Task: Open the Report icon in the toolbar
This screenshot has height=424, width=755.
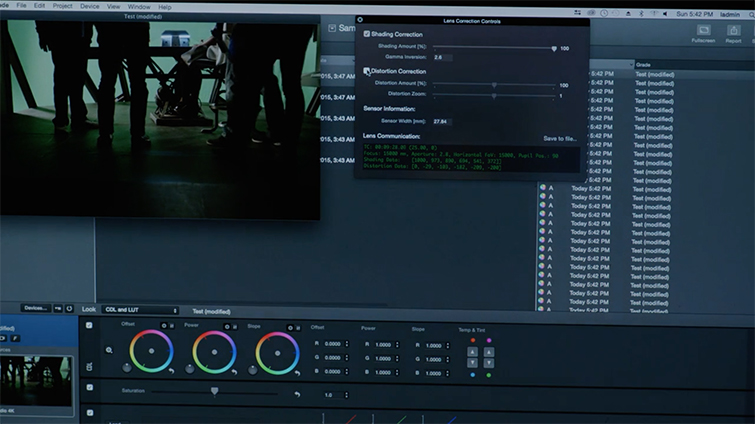Action: (733, 31)
